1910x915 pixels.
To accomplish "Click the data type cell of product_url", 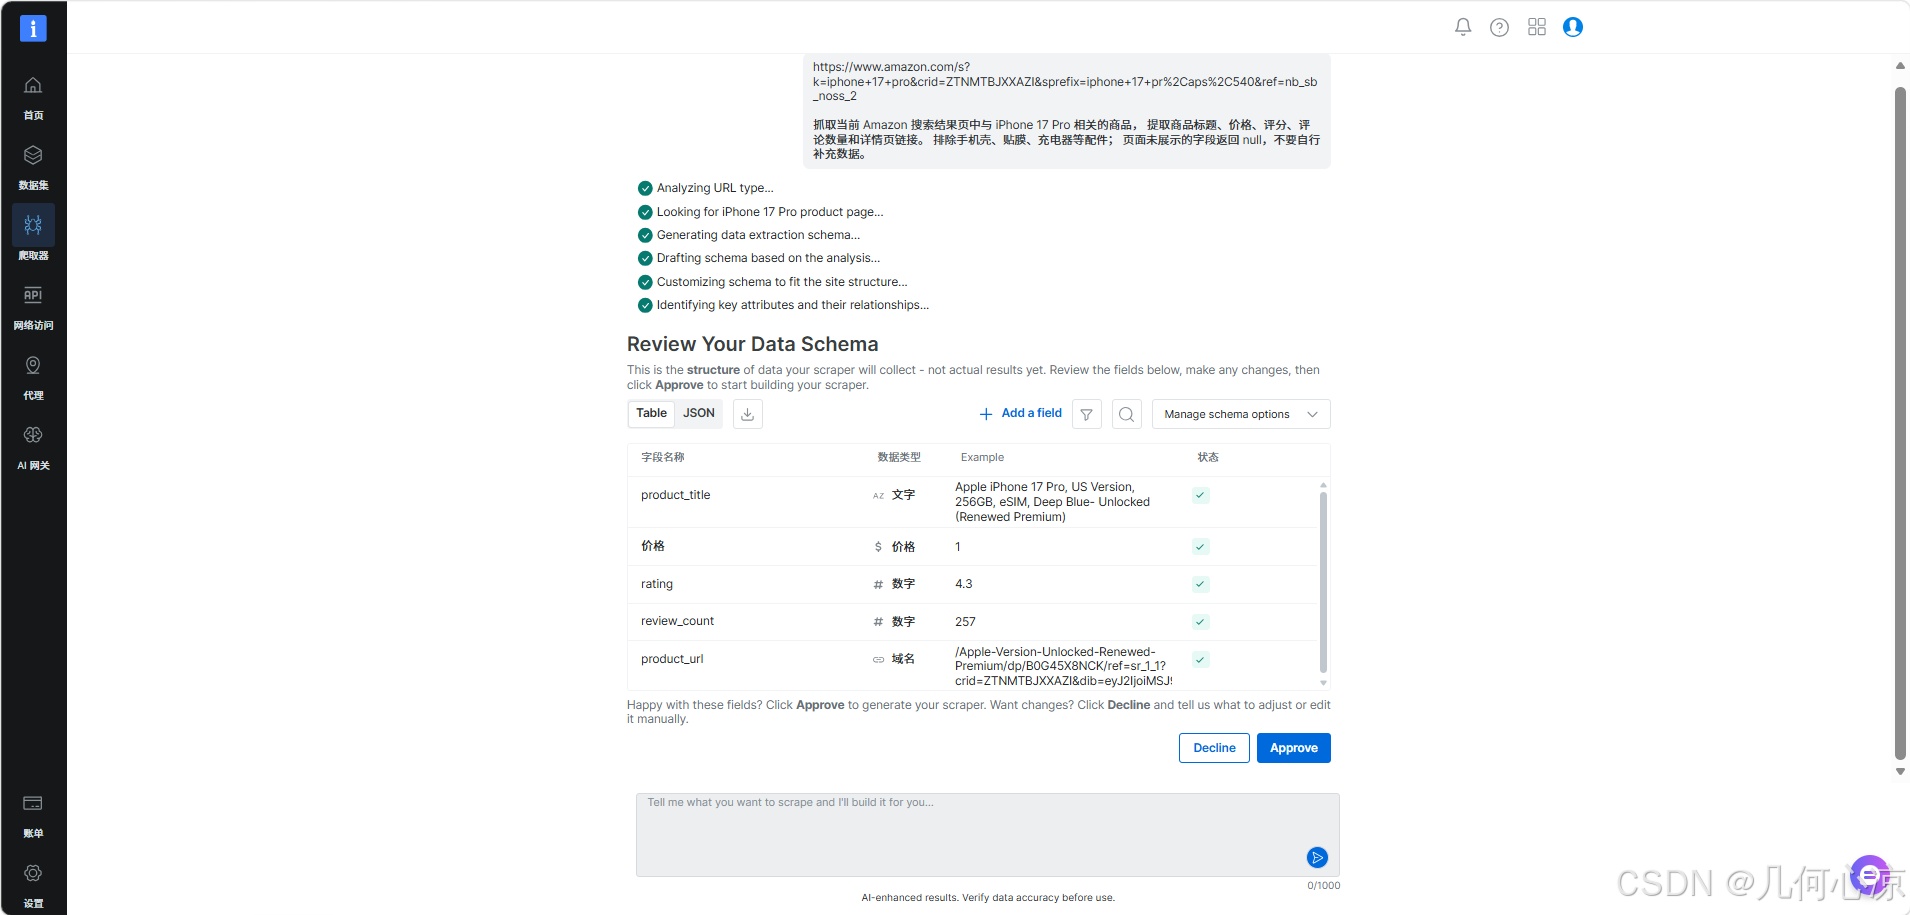I will coord(894,659).
